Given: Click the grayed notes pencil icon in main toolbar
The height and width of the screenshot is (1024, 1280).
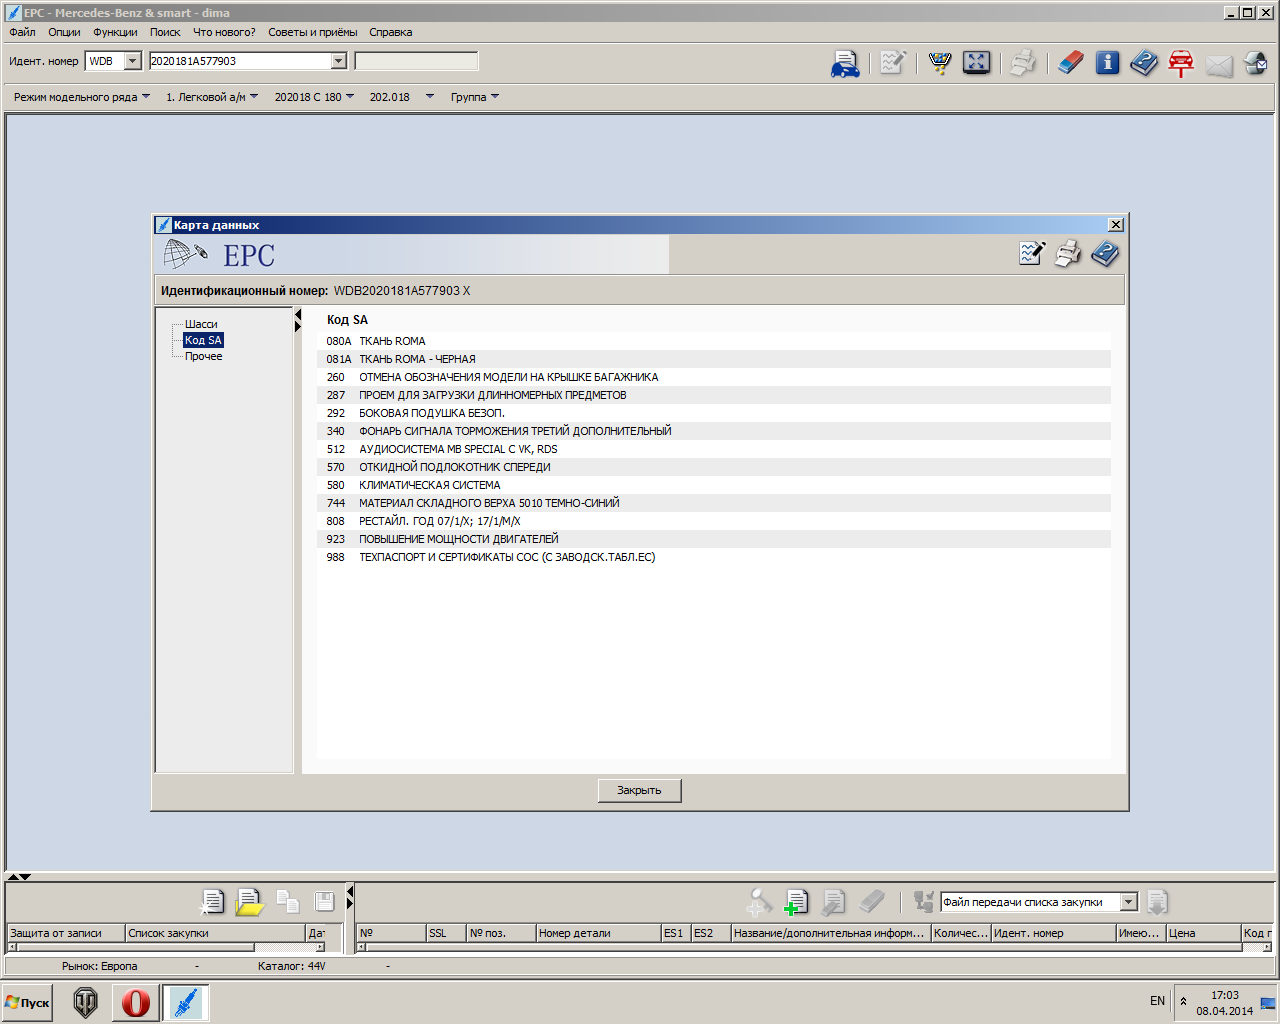Looking at the screenshot, I should click(892, 63).
